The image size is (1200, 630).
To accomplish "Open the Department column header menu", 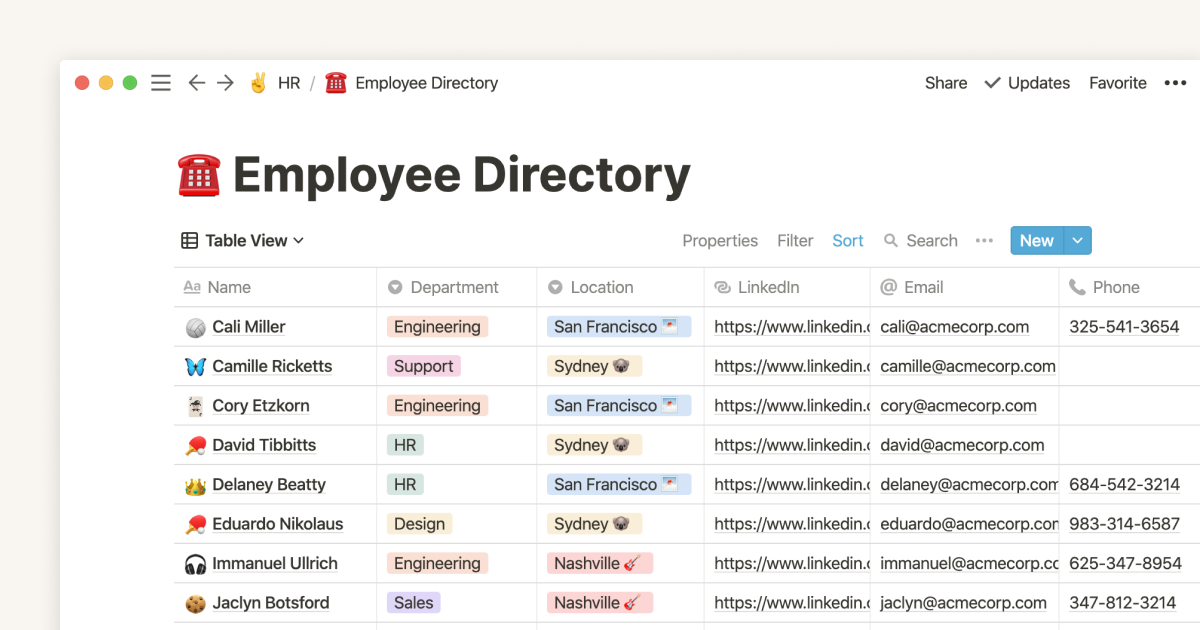I will coord(455,287).
